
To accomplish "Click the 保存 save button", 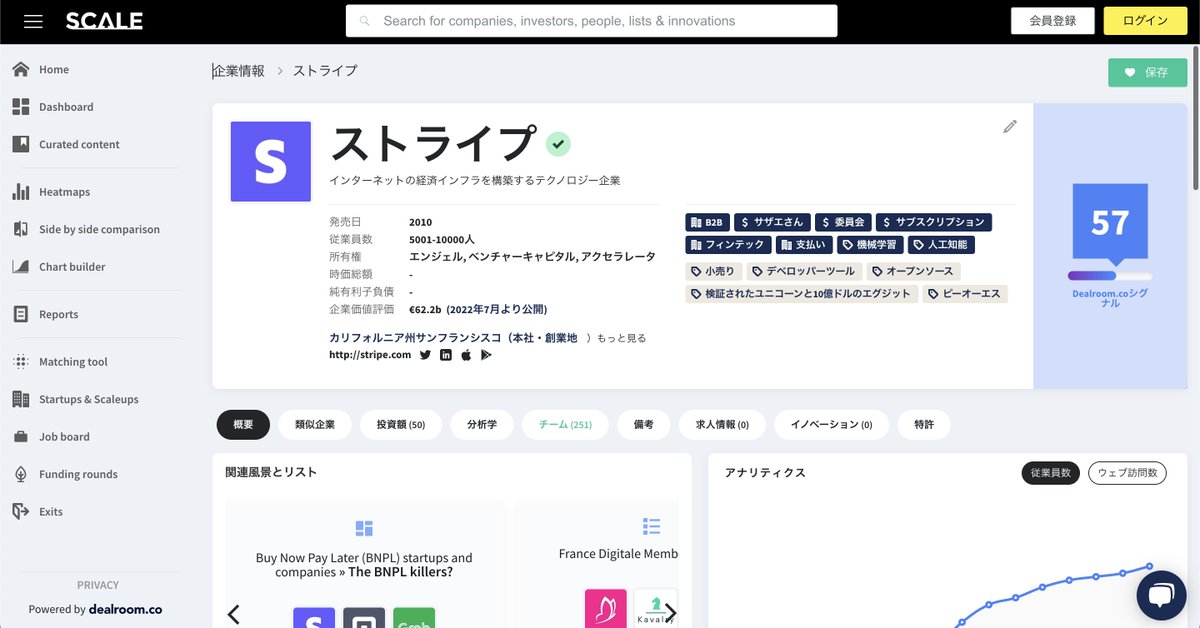I will [x=1147, y=72].
